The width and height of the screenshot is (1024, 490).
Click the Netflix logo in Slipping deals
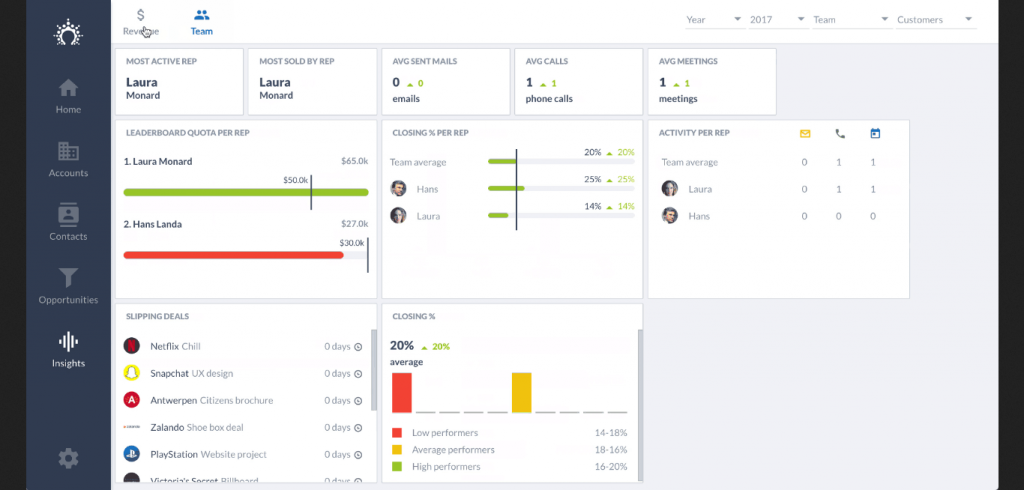[x=132, y=346]
